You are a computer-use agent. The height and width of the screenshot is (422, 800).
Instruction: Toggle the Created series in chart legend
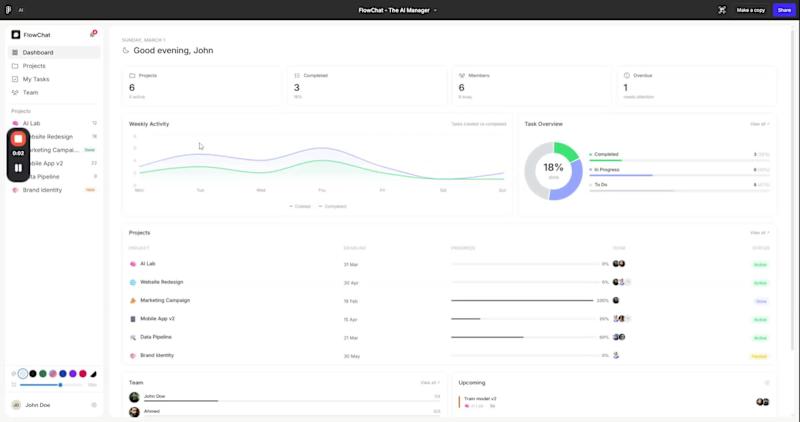300,206
